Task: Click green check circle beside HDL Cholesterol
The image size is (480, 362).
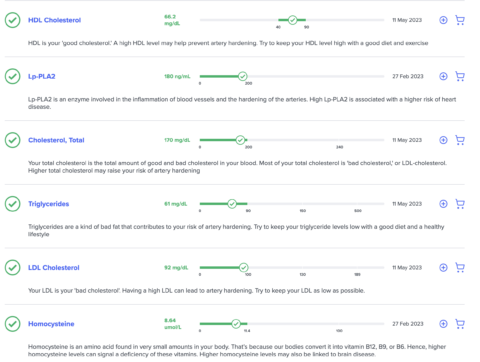Action: (13, 20)
